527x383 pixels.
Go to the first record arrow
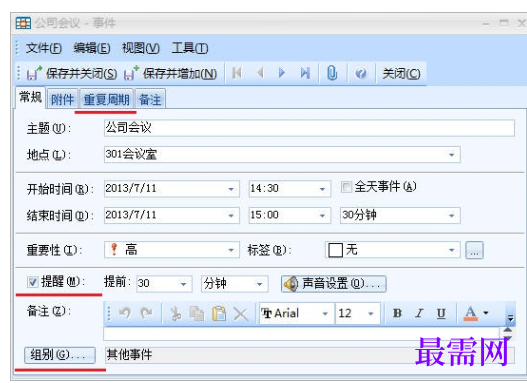pos(237,73)
